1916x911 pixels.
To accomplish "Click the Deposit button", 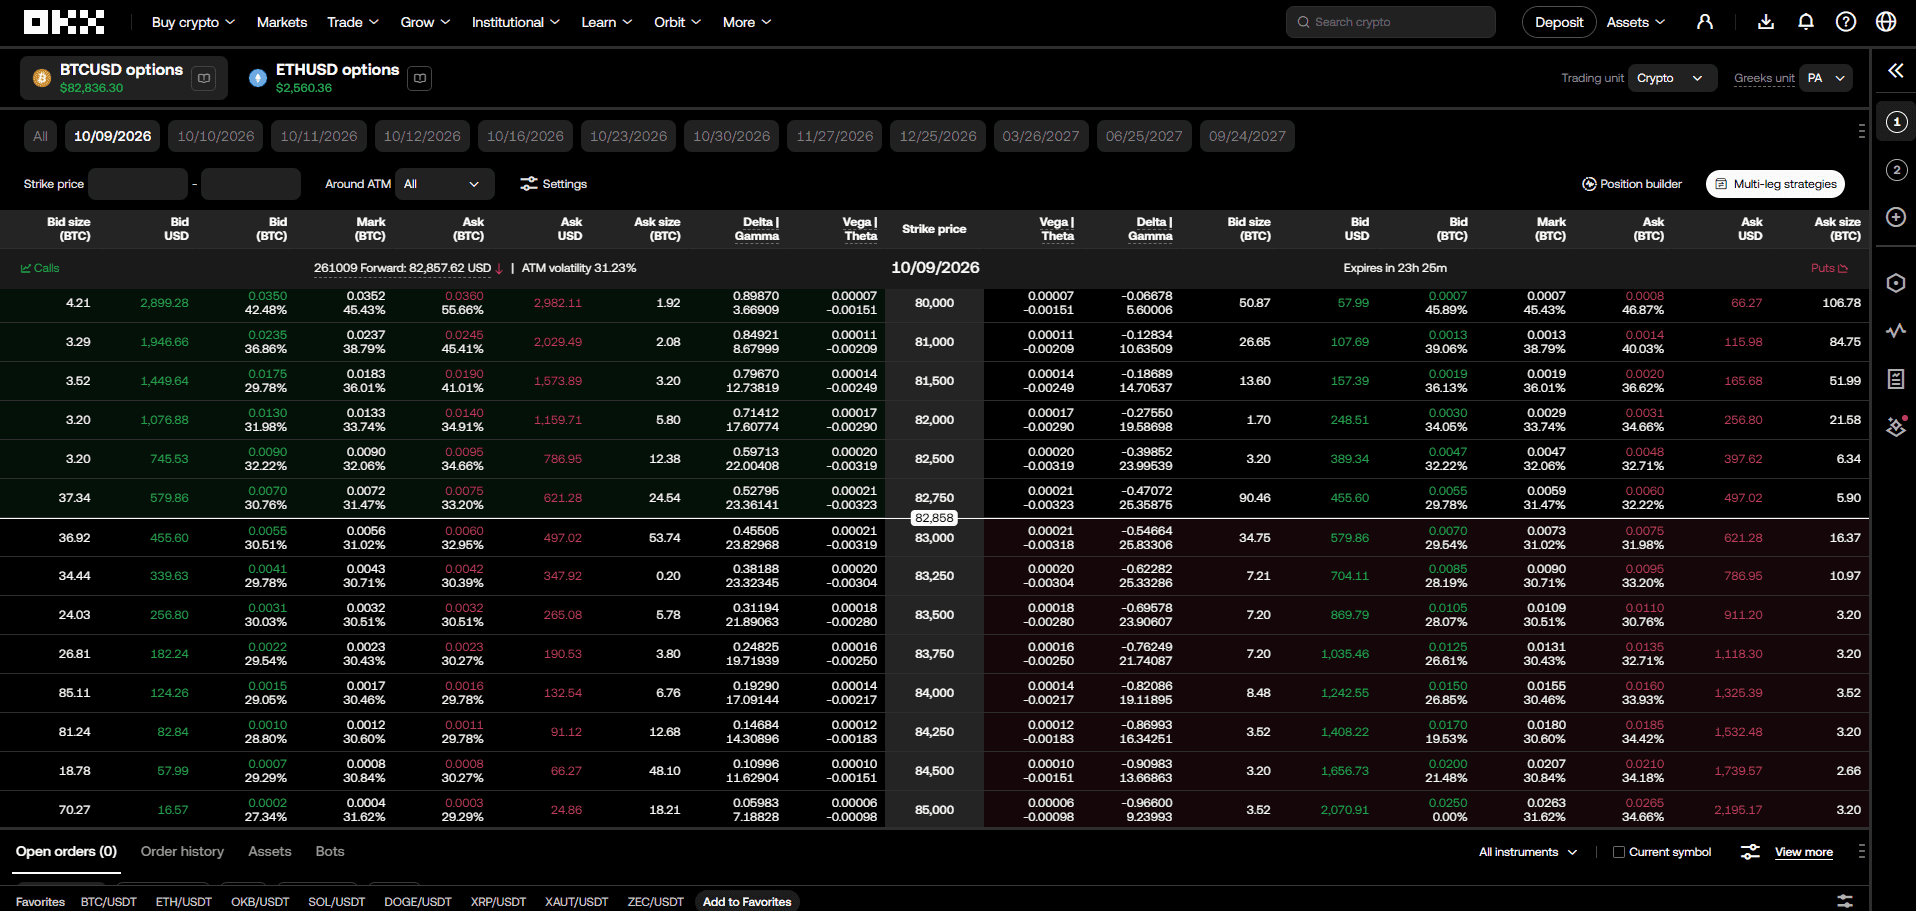I will click(1559, 22).
